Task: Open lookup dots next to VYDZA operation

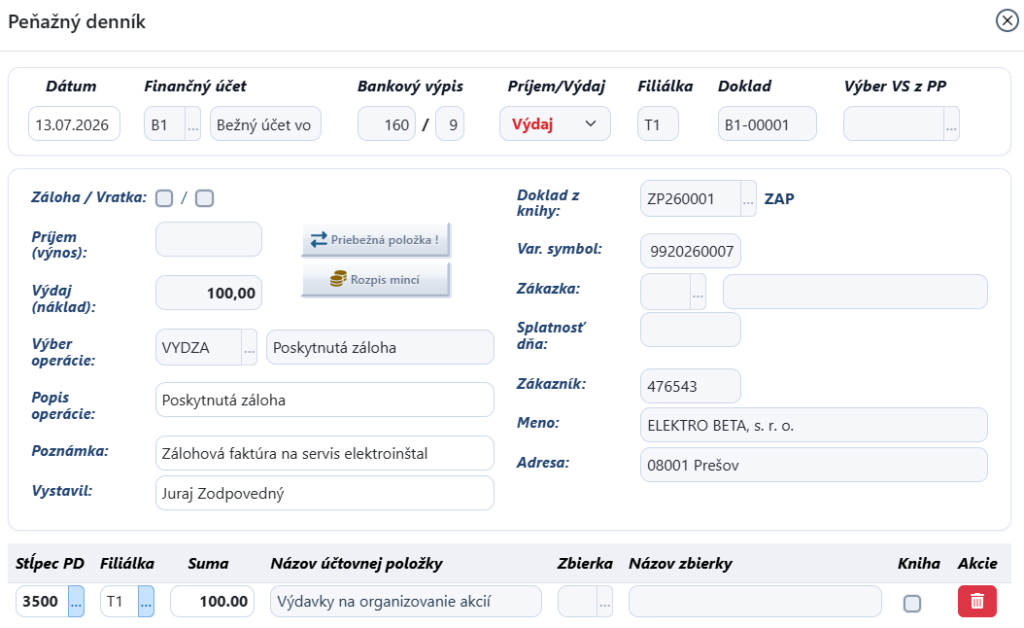Action: pos(249,347)
